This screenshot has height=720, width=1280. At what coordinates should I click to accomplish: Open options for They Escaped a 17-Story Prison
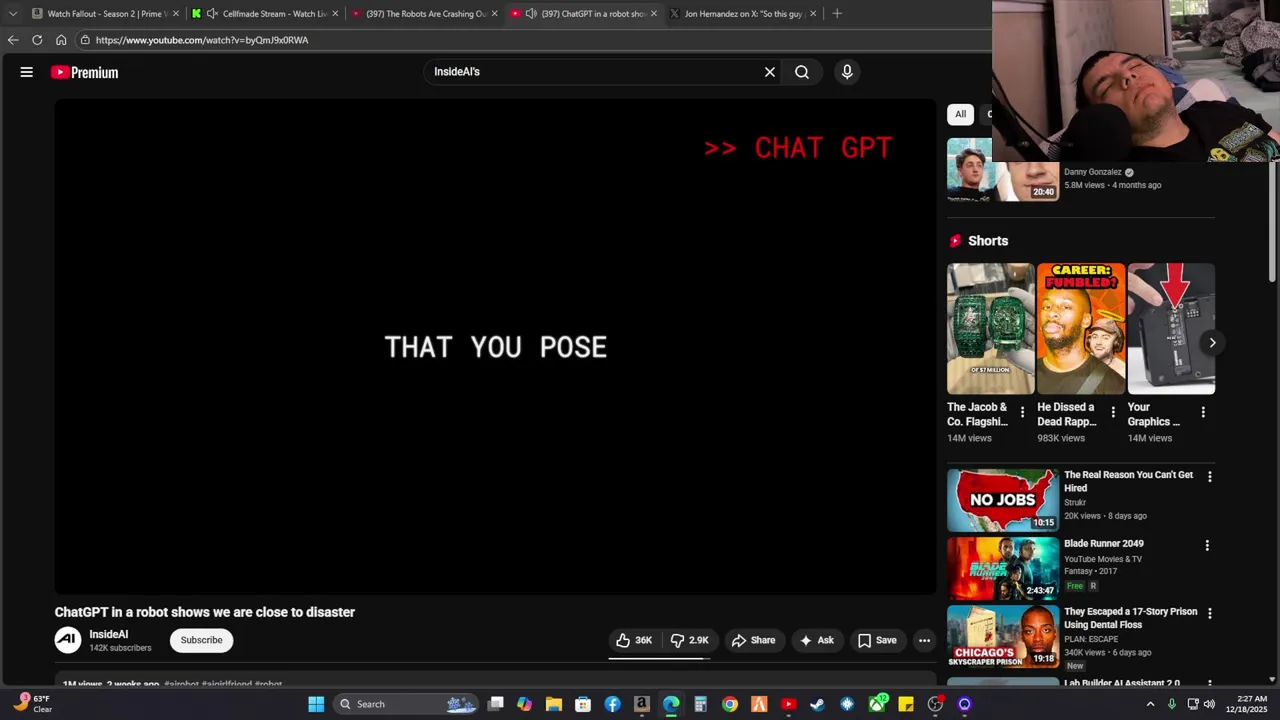tap(1210, 614)
